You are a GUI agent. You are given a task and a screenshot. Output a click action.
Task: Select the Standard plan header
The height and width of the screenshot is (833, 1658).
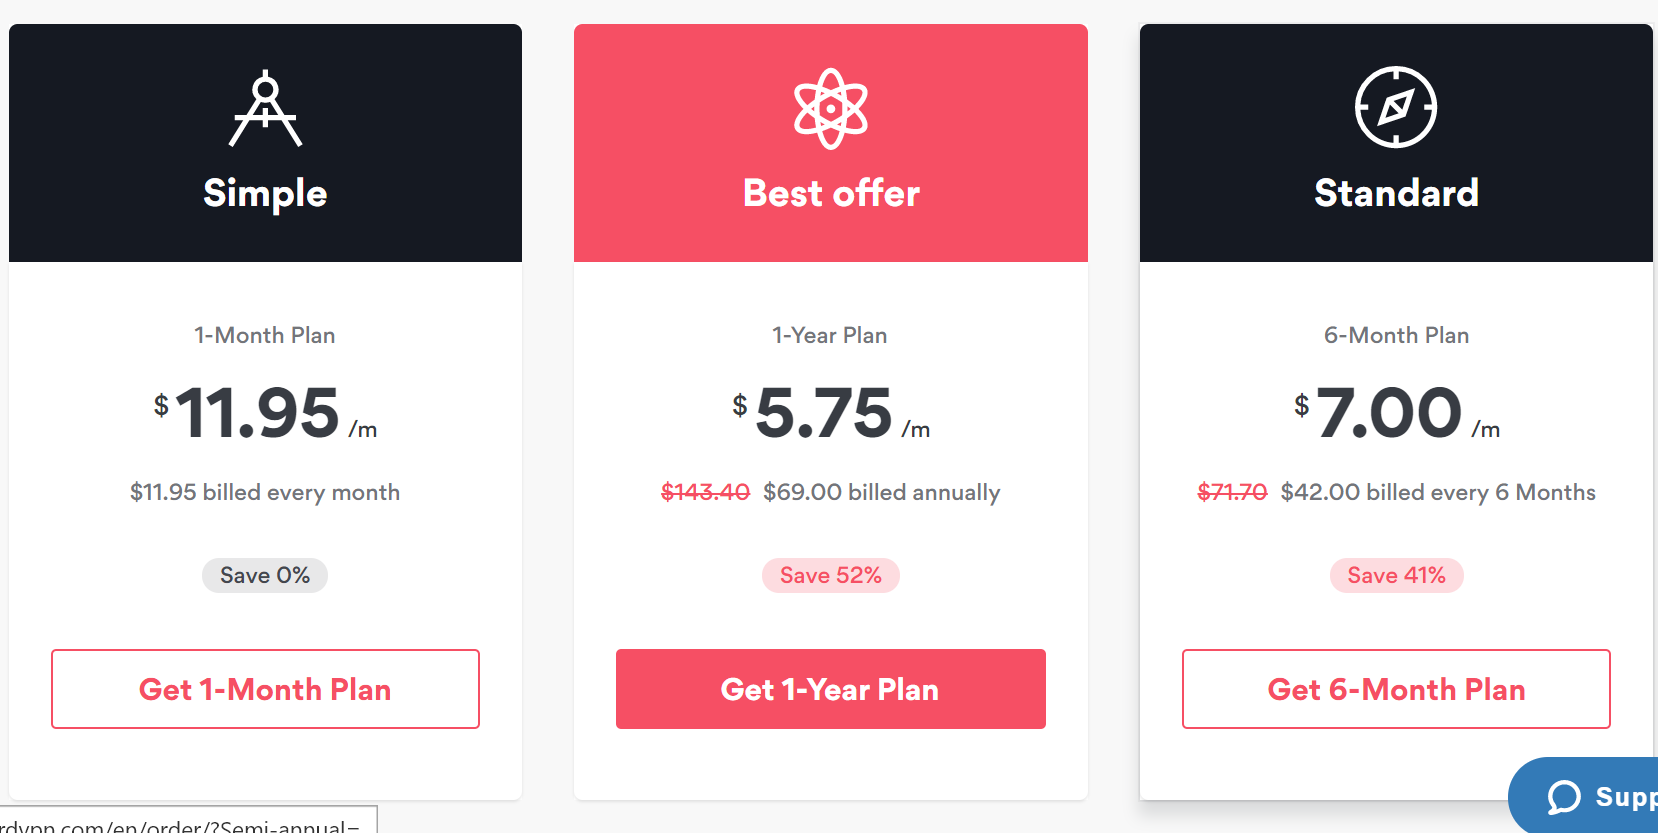1396,143
